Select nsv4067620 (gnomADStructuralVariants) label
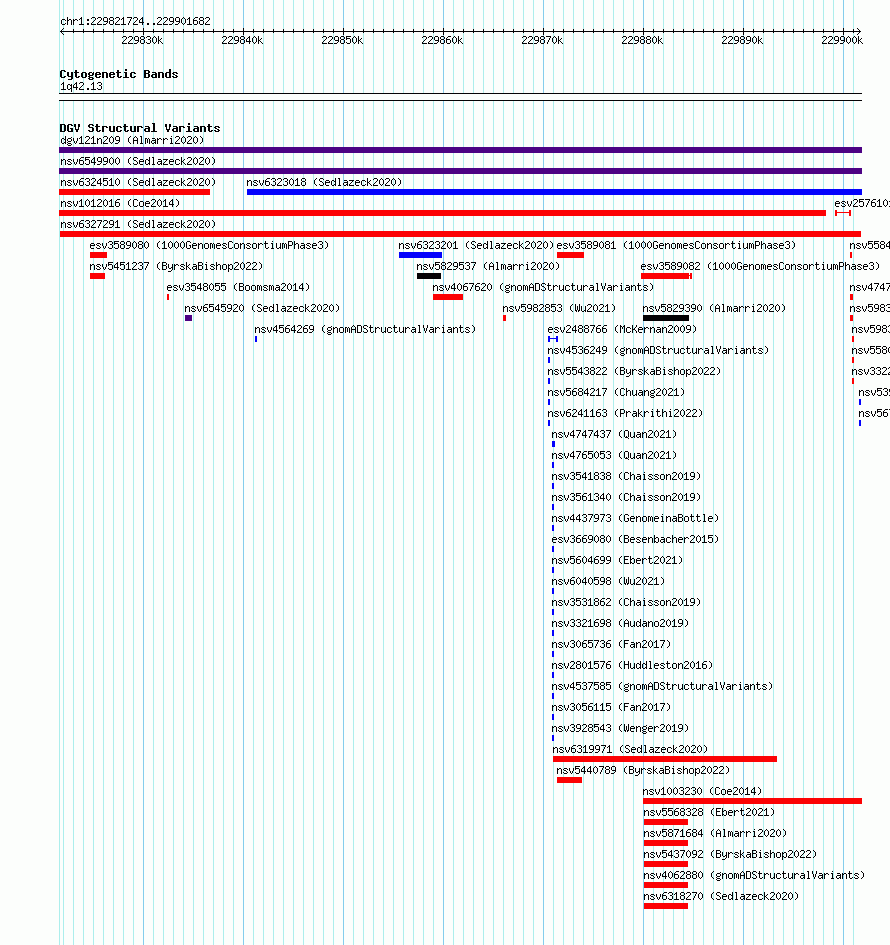Viewport: 890px width, 945px height. (x=543, y=288)
